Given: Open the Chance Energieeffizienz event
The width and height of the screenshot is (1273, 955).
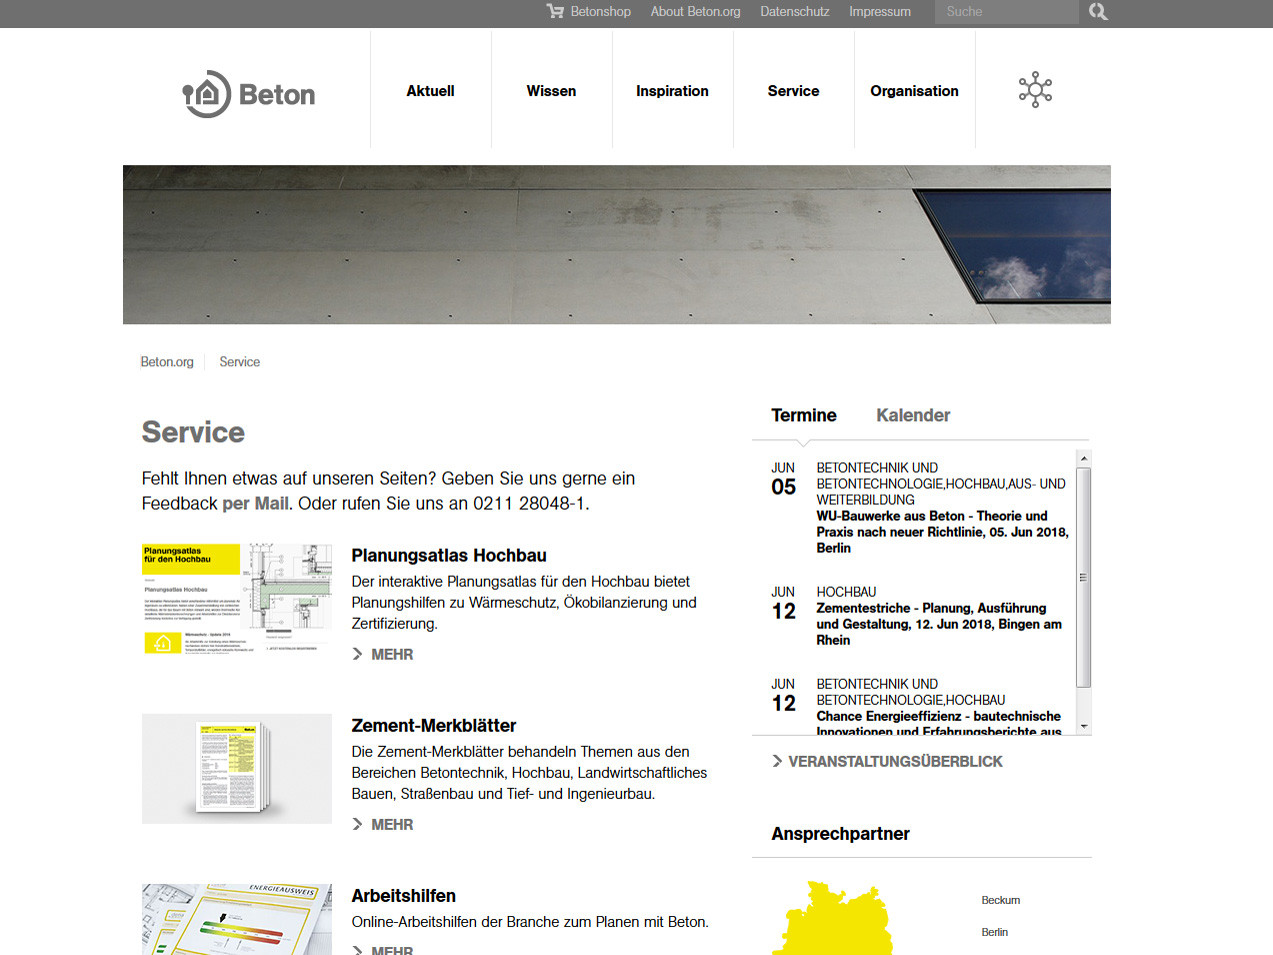Looking at the screenshot, I should click(939, 723).
